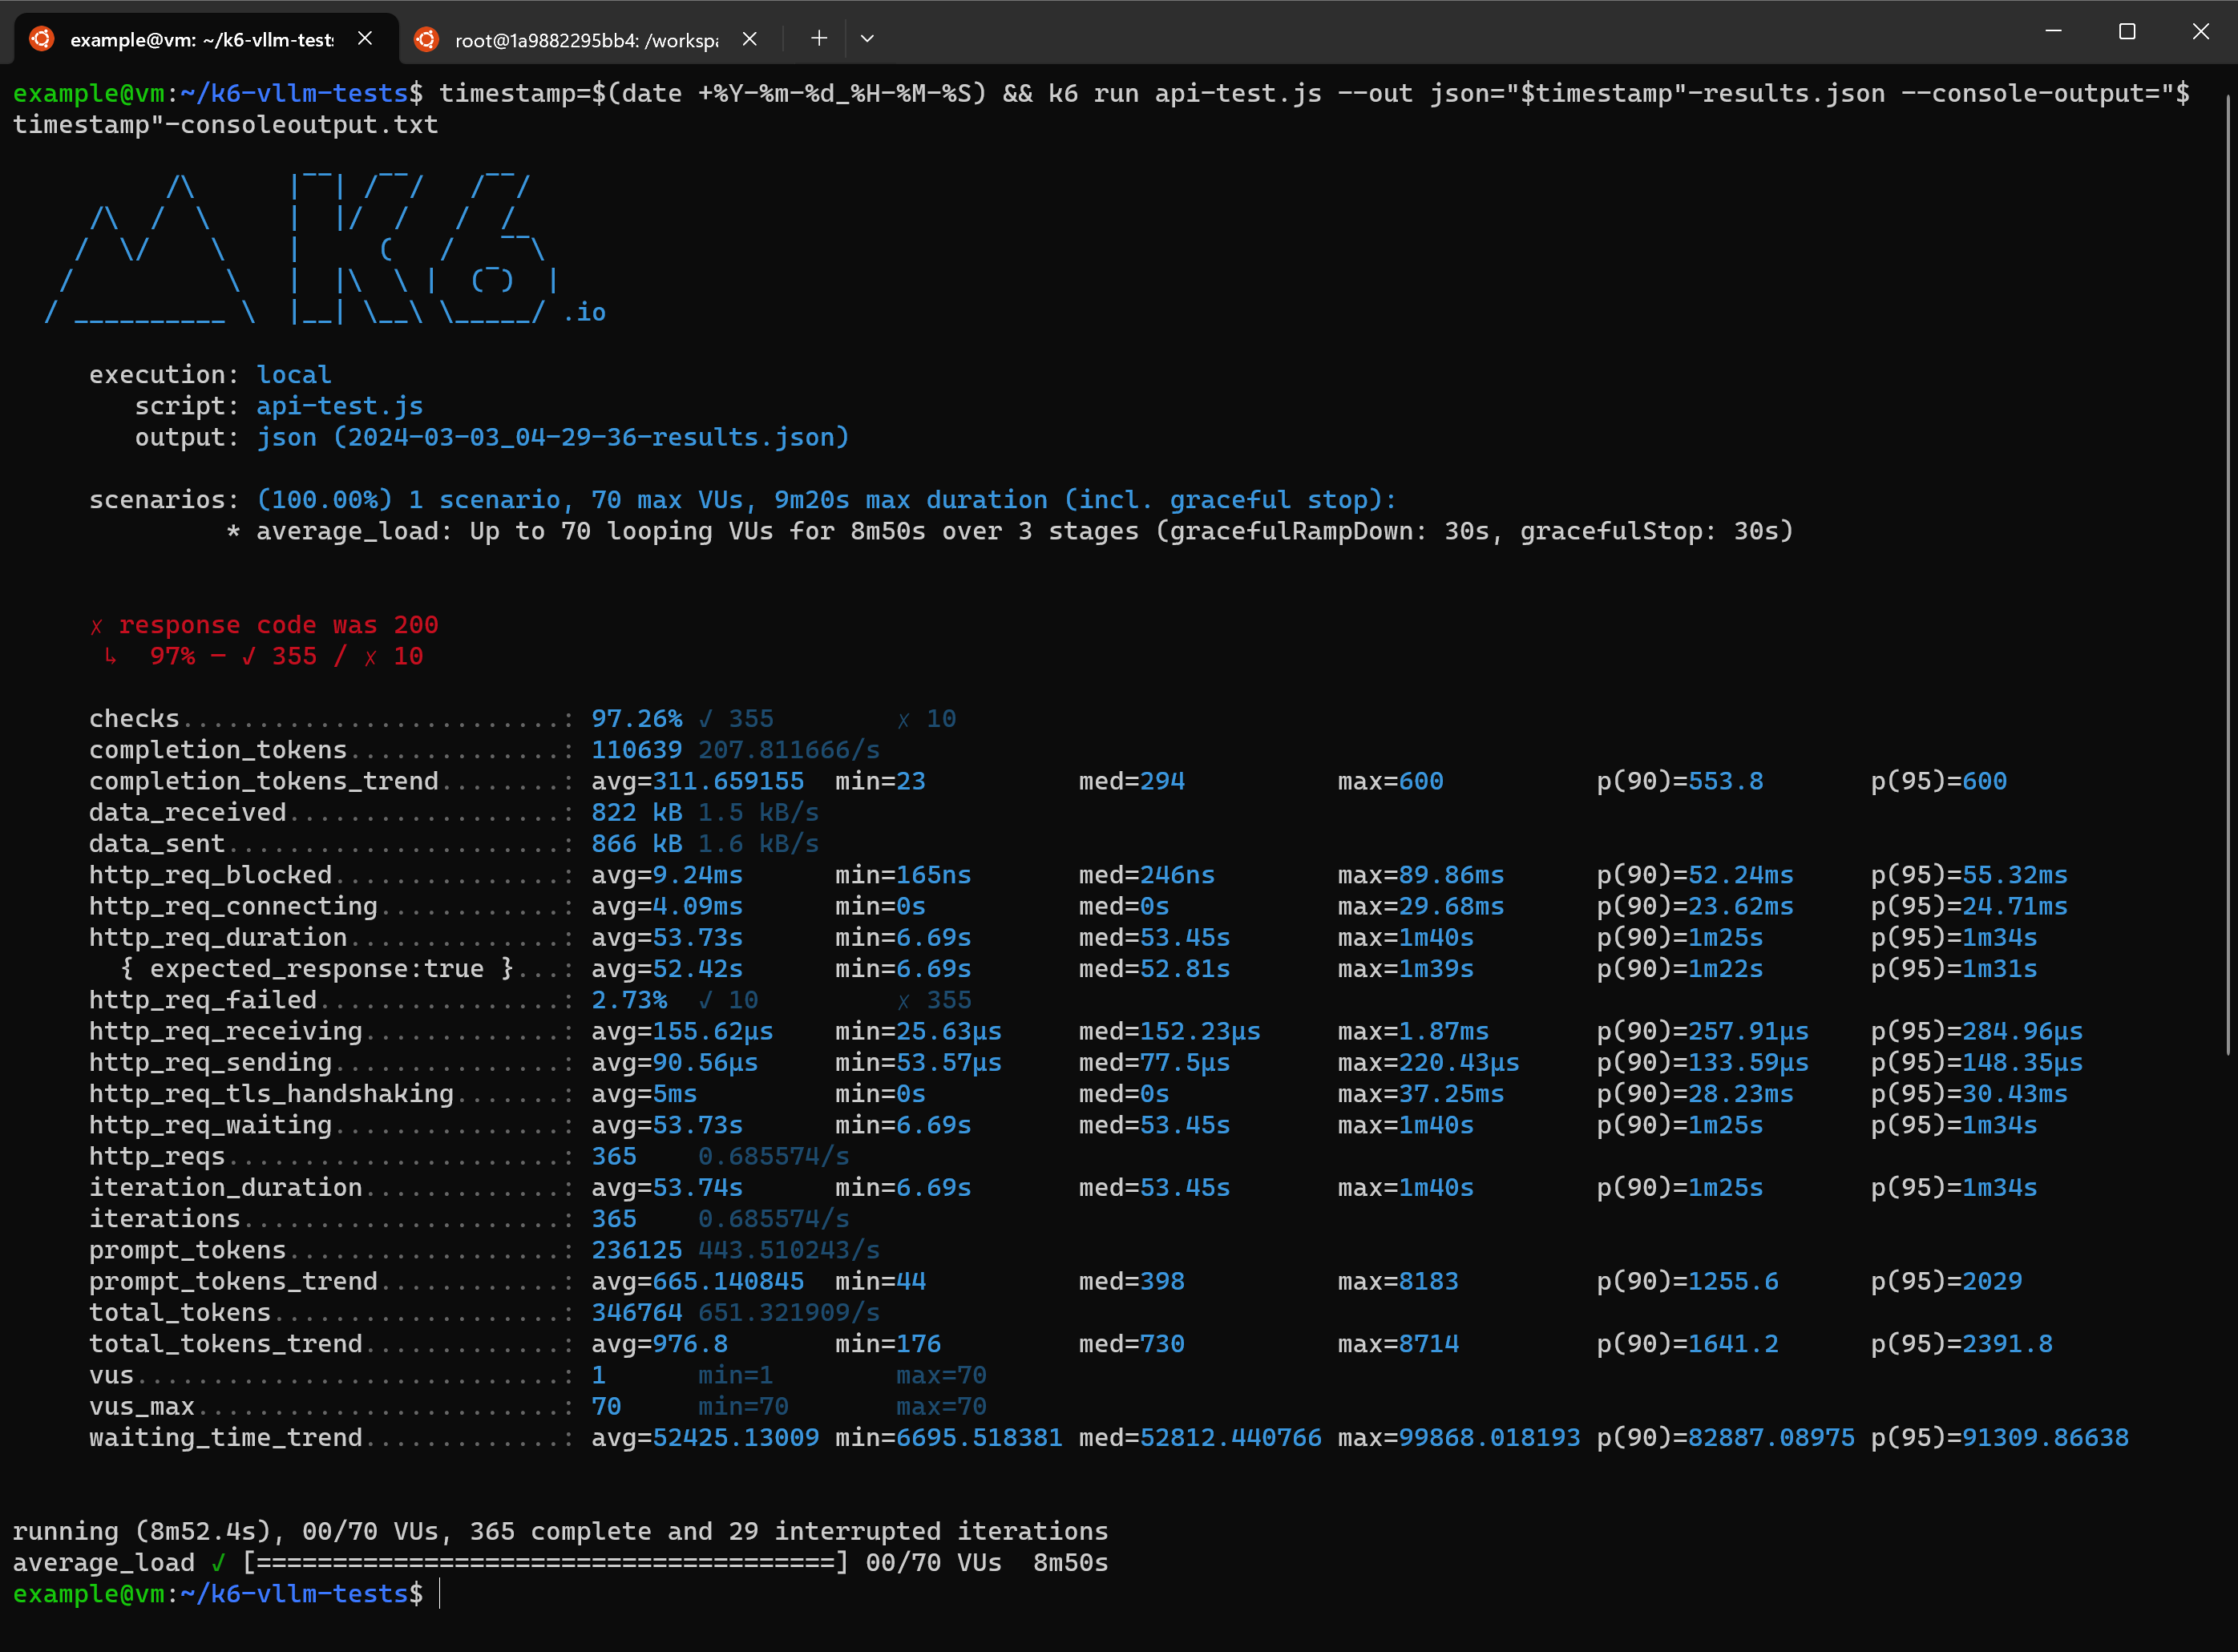
Task: Switch to the root@1a9882295bb4 workspace tab
Action: coord(590,39)
